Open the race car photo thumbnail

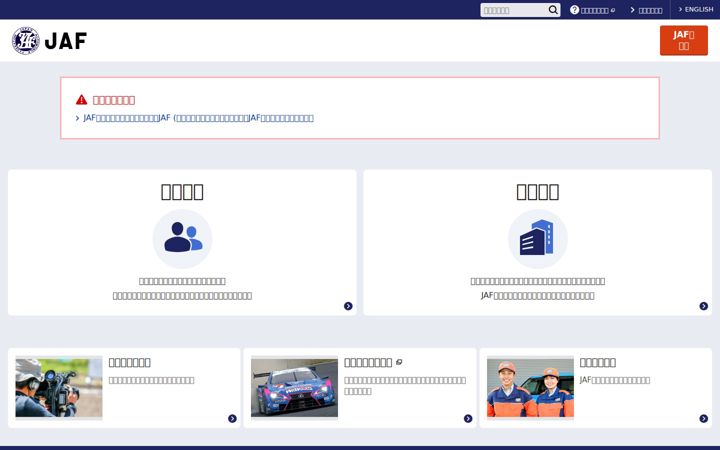tap(294, 388)
